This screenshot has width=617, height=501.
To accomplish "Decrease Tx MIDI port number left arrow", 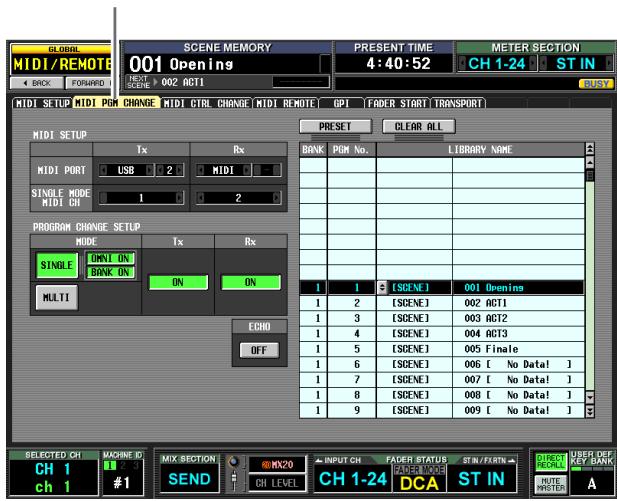I will (x=160, y=170).
